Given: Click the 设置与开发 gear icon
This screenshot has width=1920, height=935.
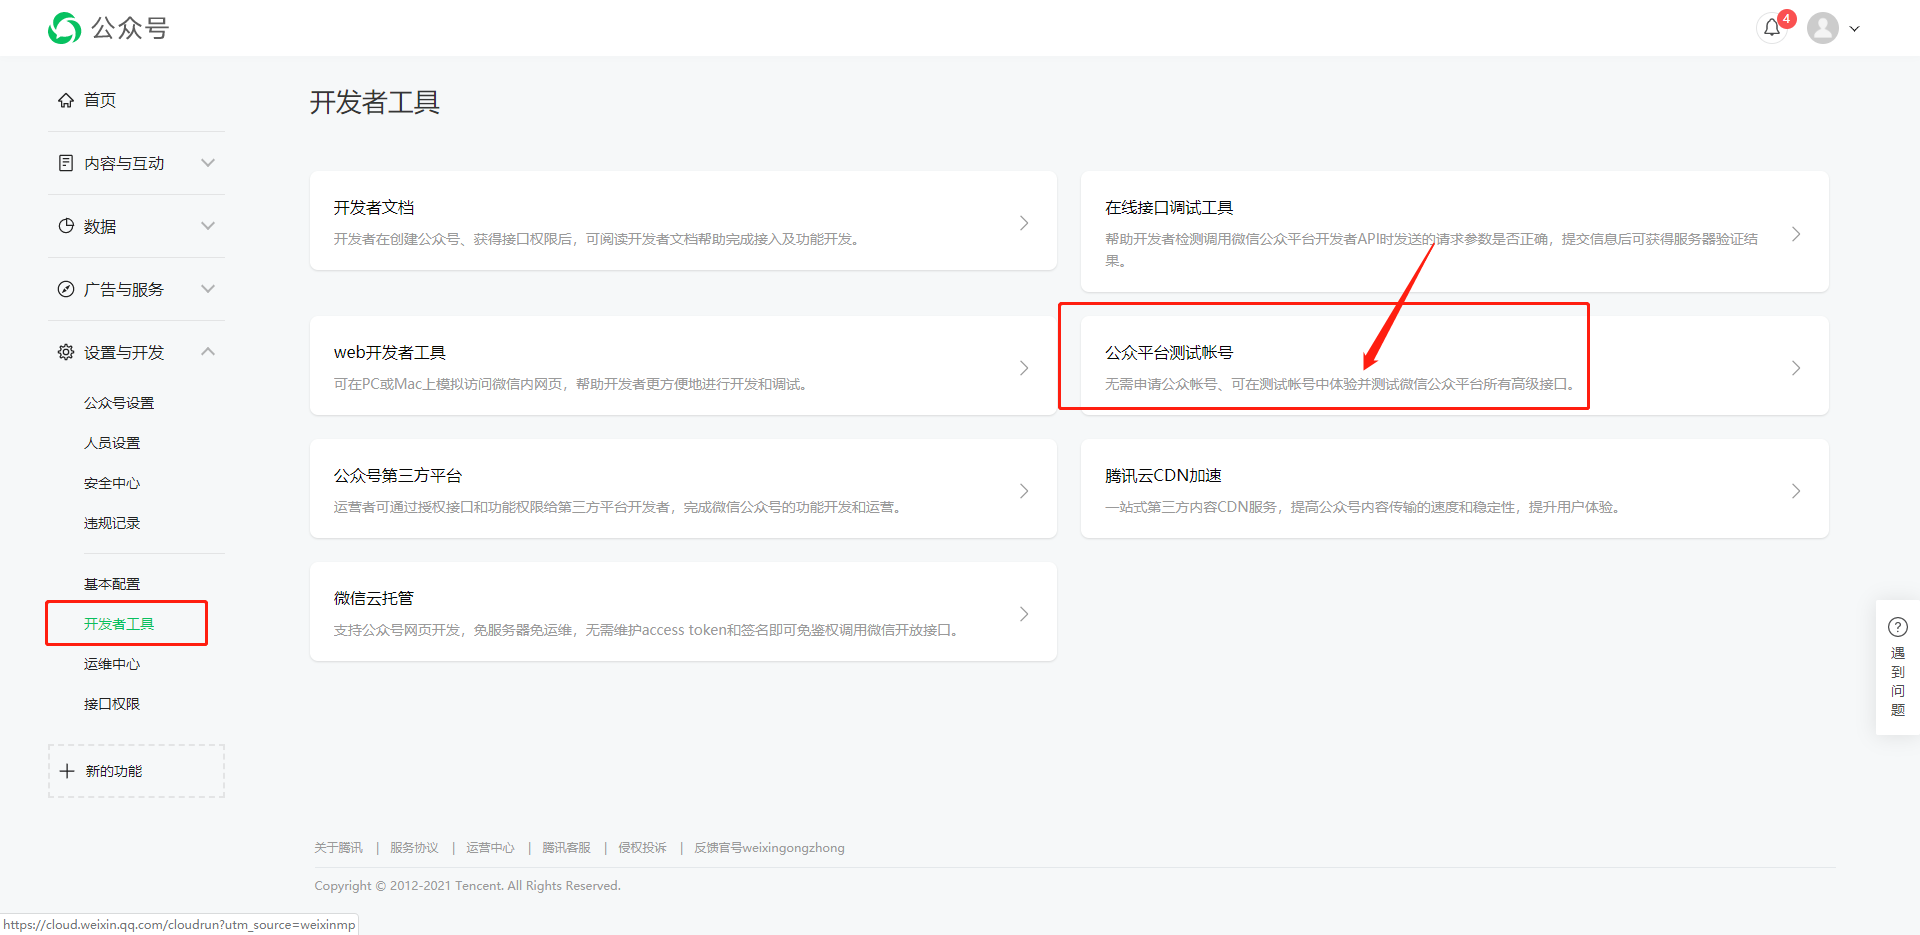Looking at the screenshot, I should coord(66,352).
